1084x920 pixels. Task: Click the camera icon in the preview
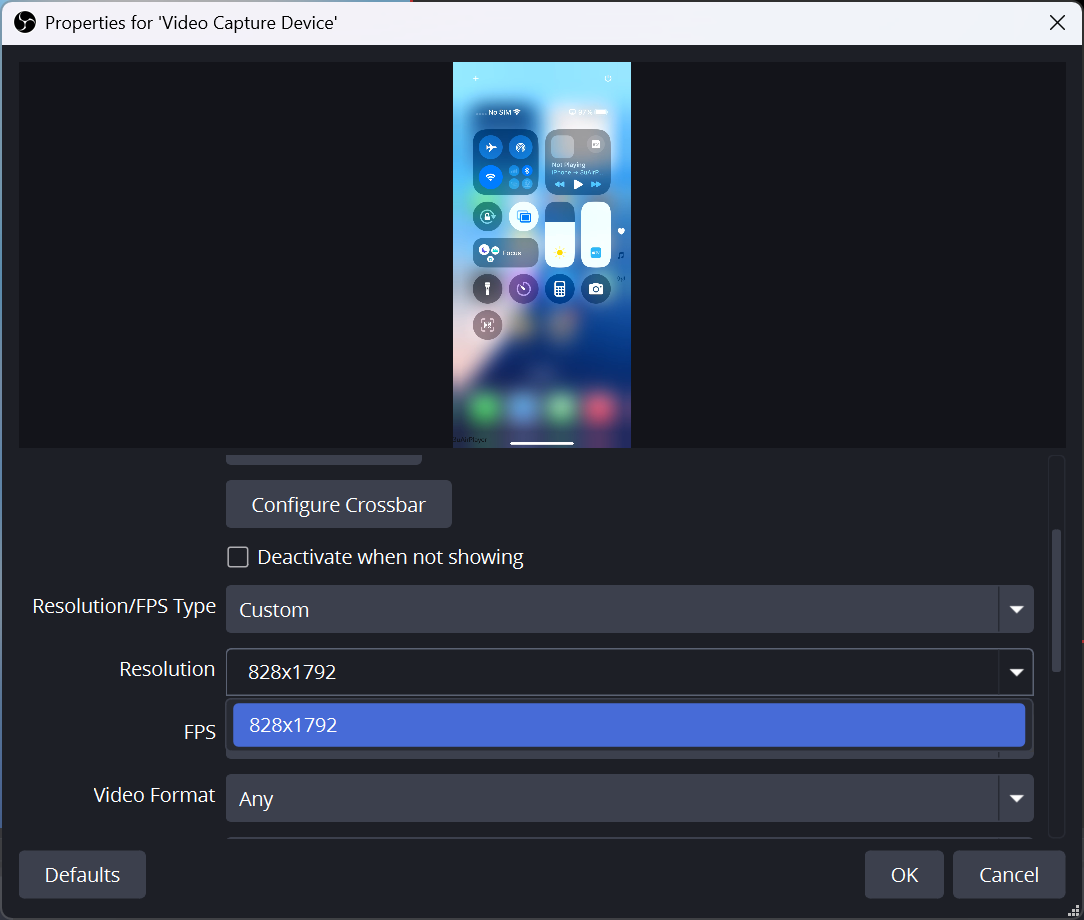[596, 287]
